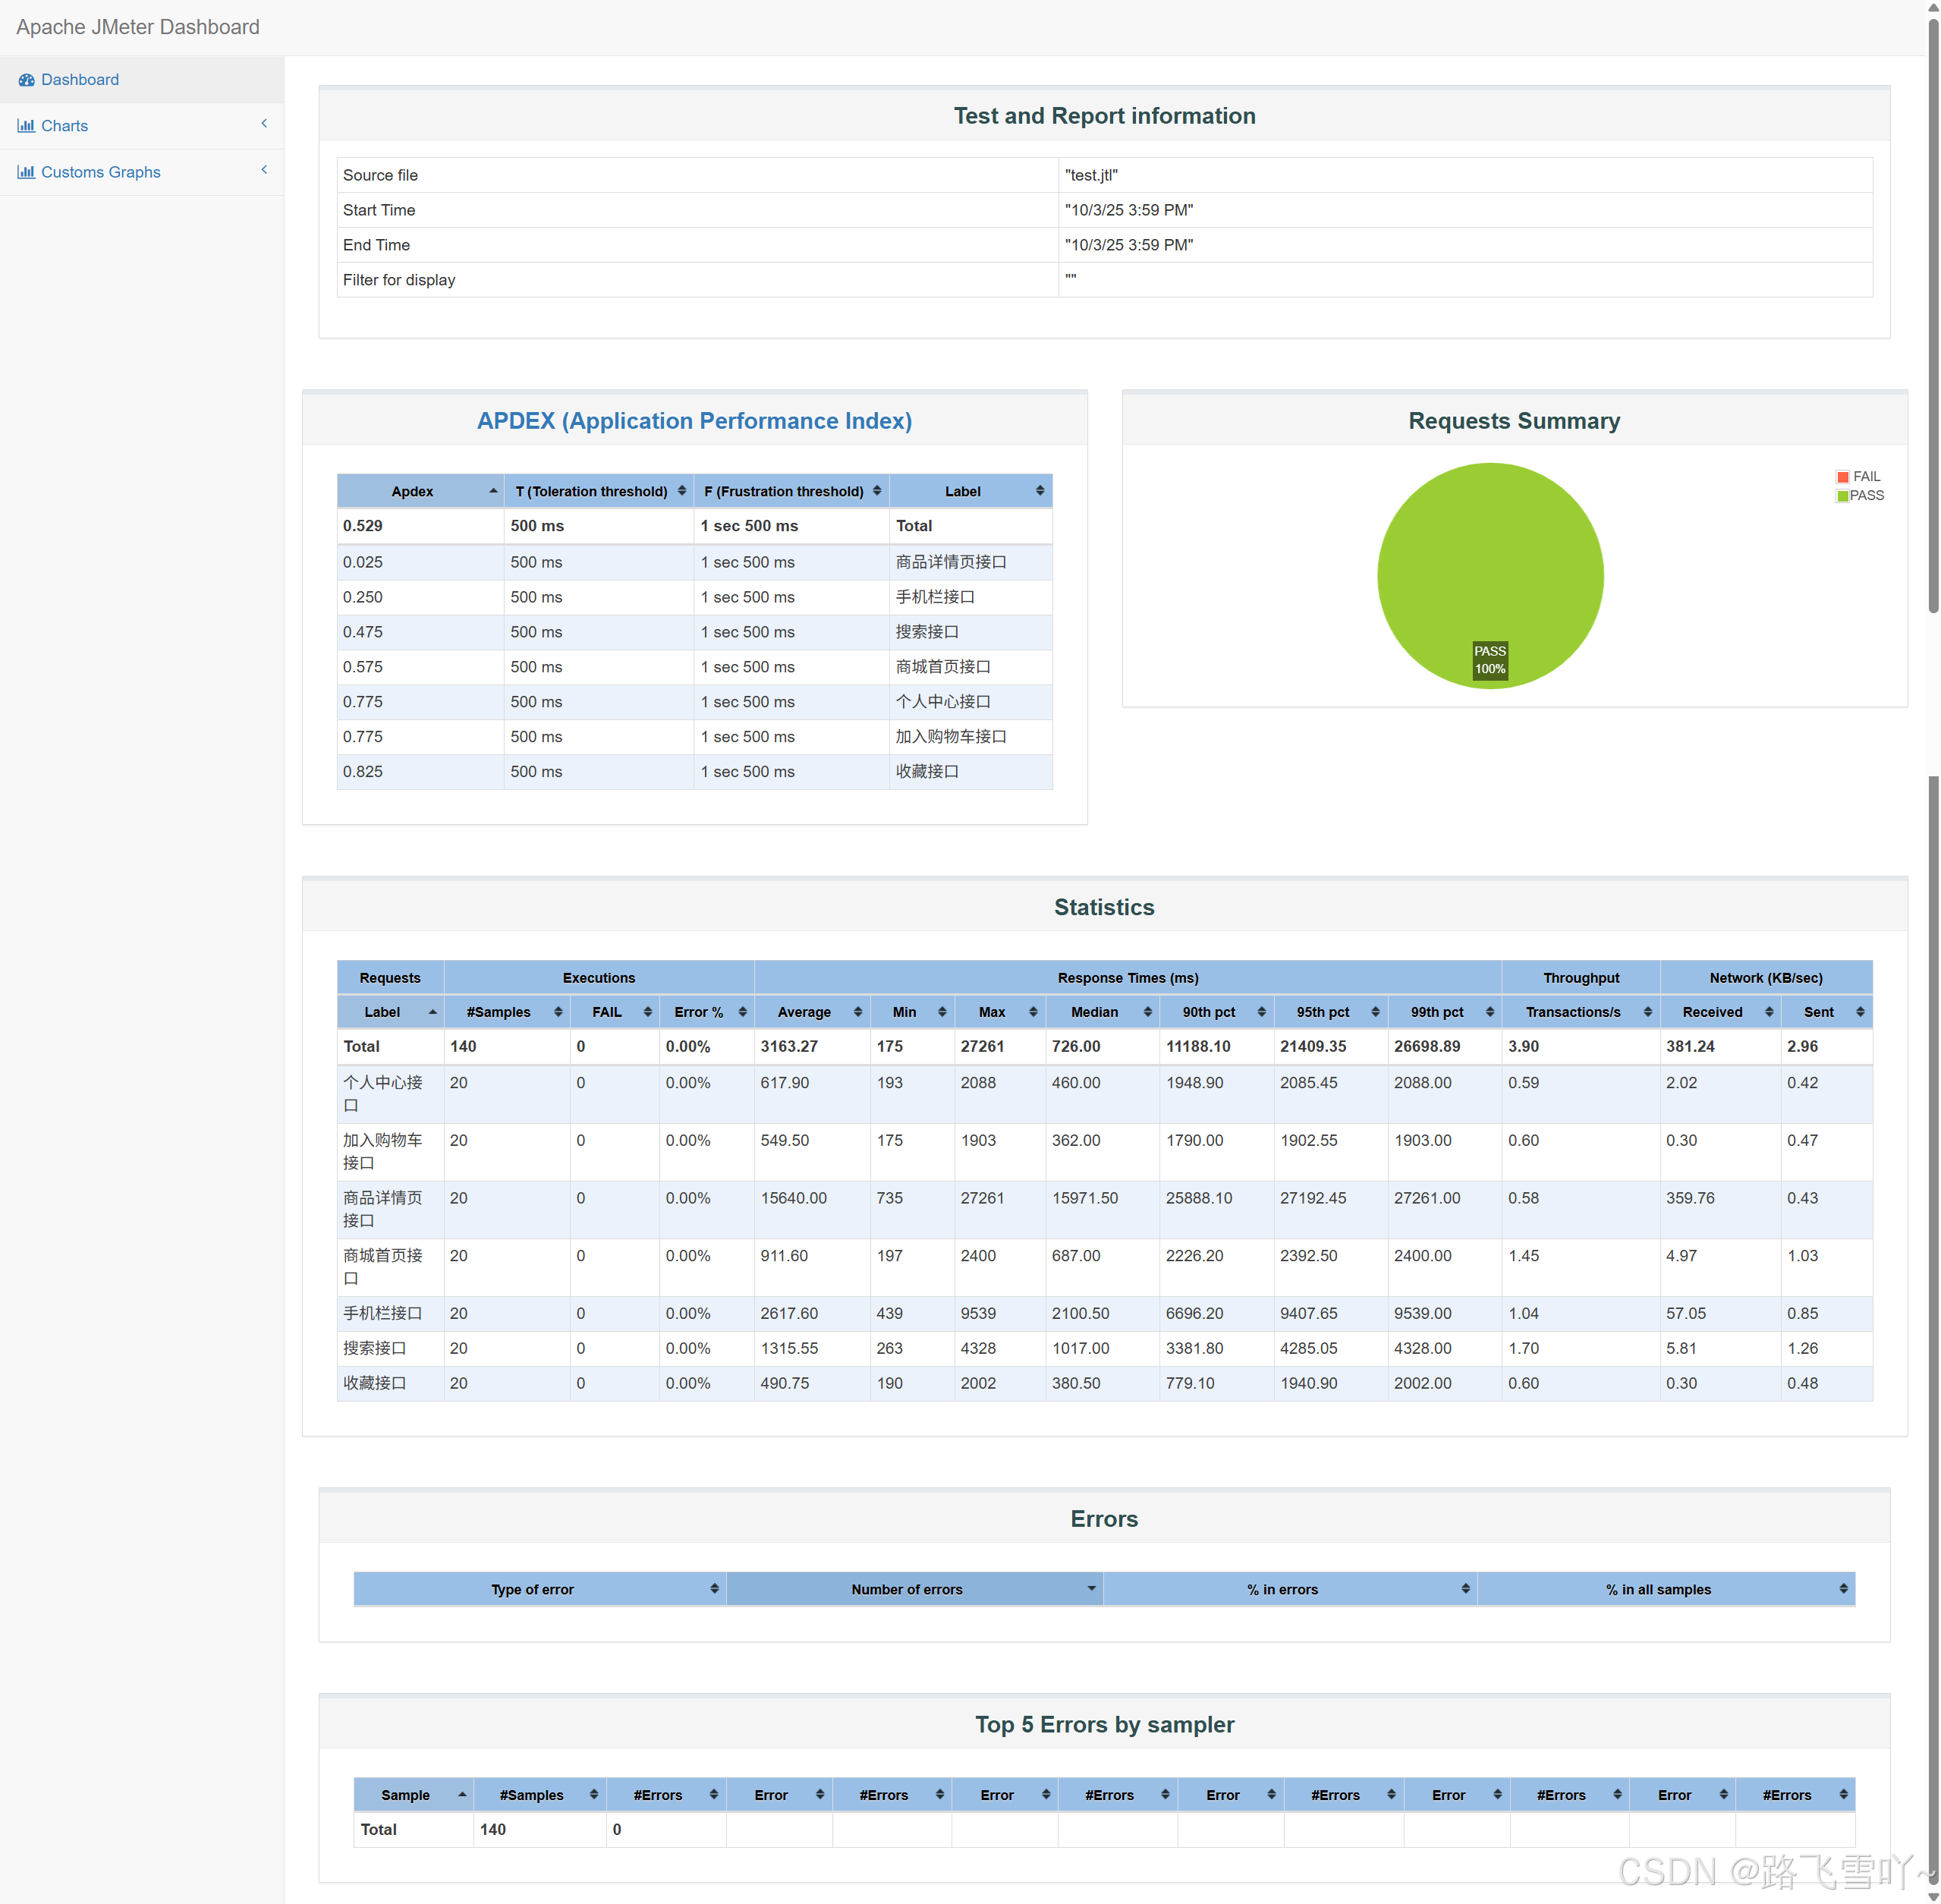Screen dimensions: 1941x1904
Task: Click the Customs Graphs bar-graph icon
Action: tap(26, 172)
